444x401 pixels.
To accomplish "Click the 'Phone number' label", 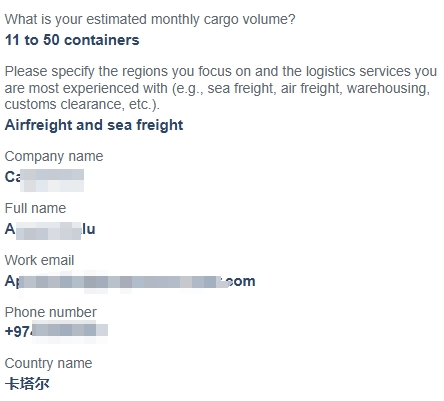I will point(51,312).
